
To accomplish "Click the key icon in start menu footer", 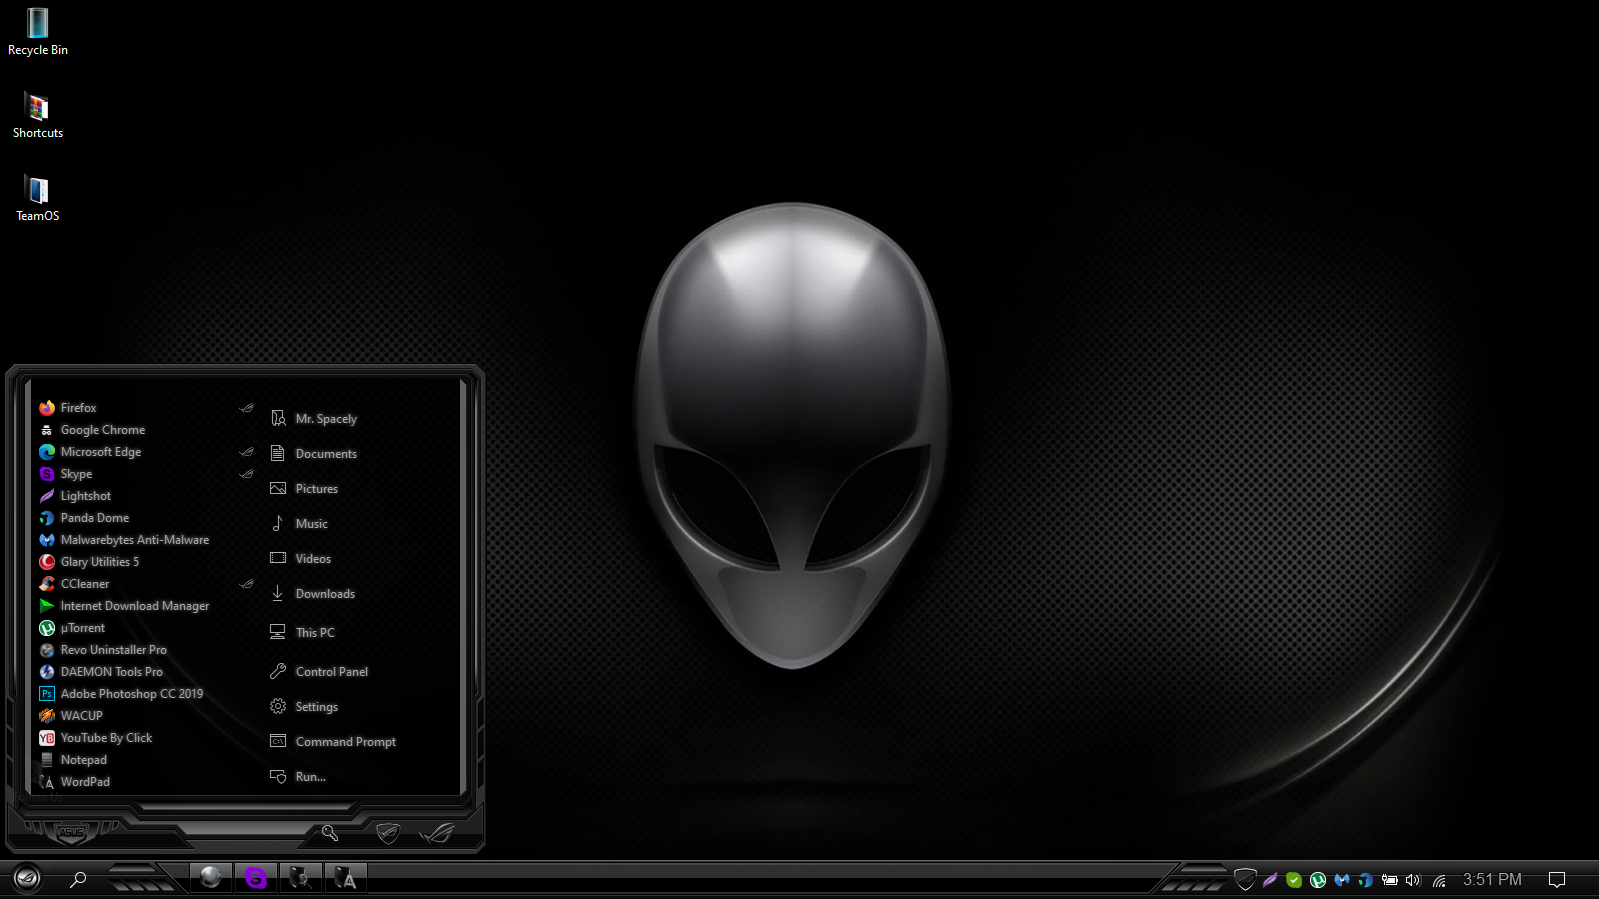I will click(x=330, y=832).
